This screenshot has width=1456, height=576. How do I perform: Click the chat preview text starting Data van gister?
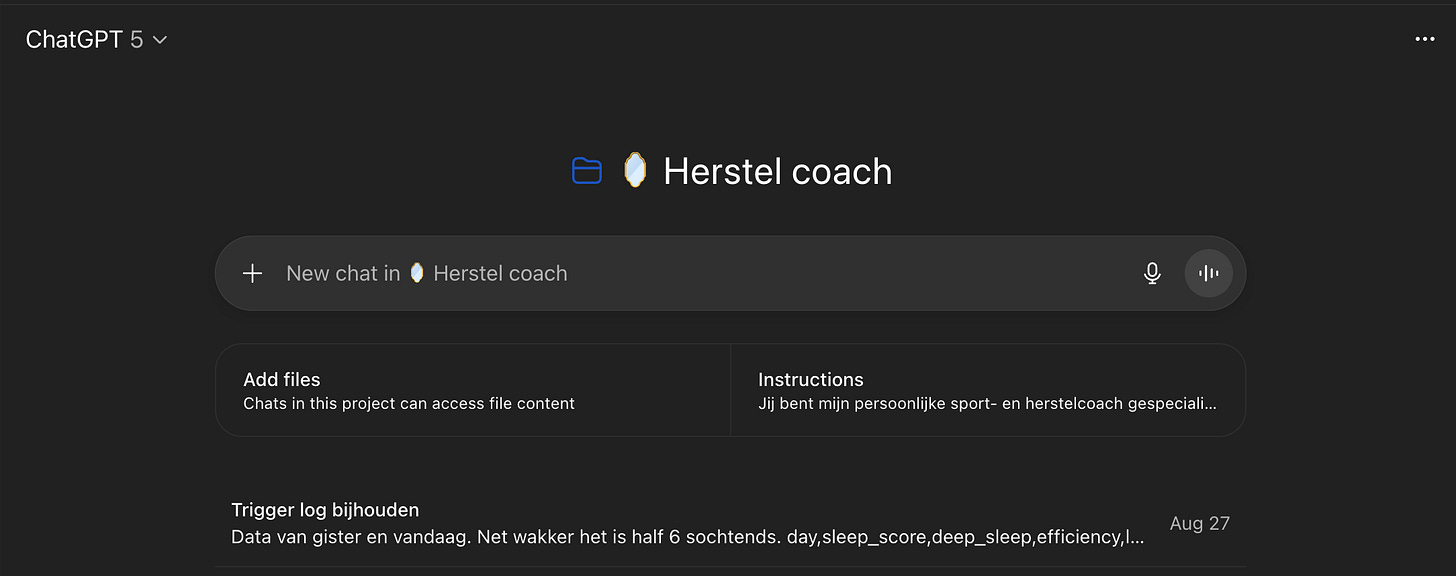pos(687,537)
